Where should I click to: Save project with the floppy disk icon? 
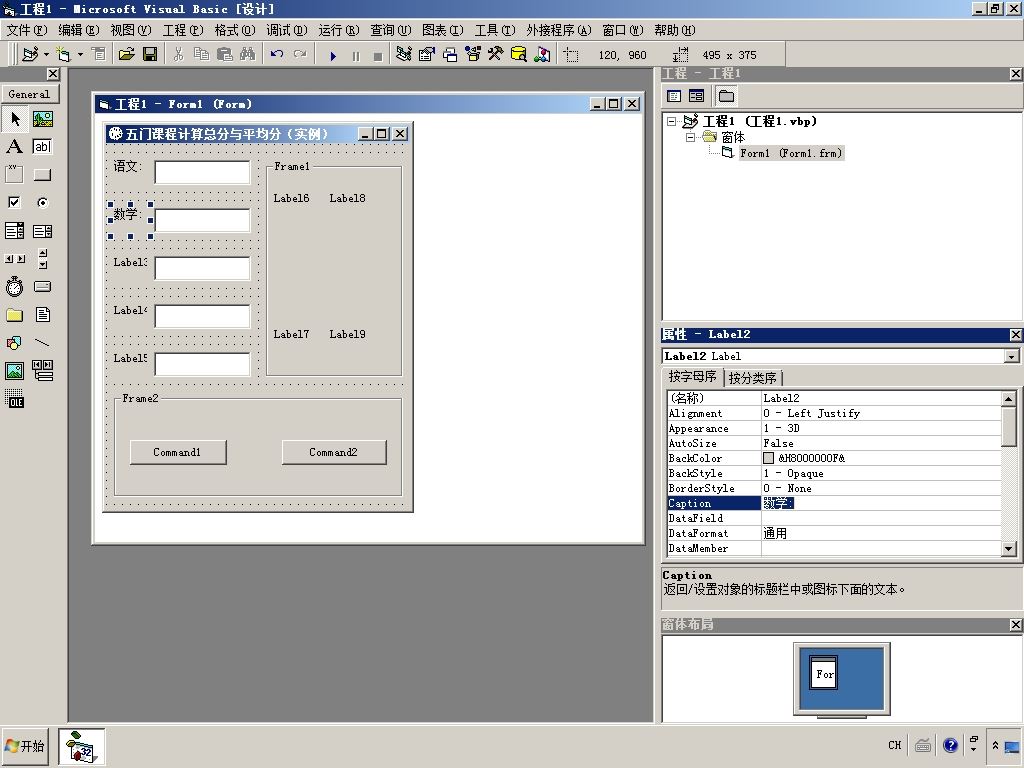click(x=150, y=54)
